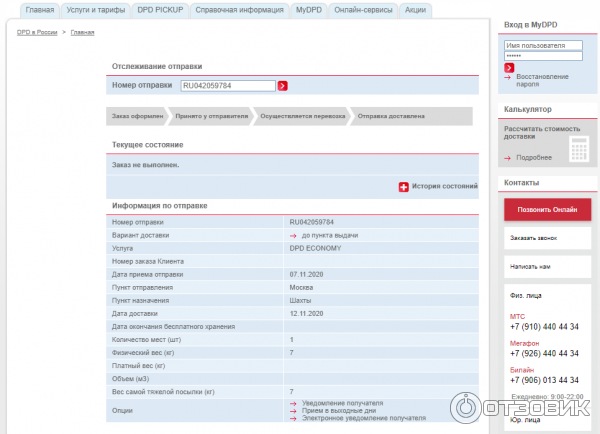The image size is (600, 434).
Task: Click the Заказ не выполнен status text
Action: pos(145,165)
